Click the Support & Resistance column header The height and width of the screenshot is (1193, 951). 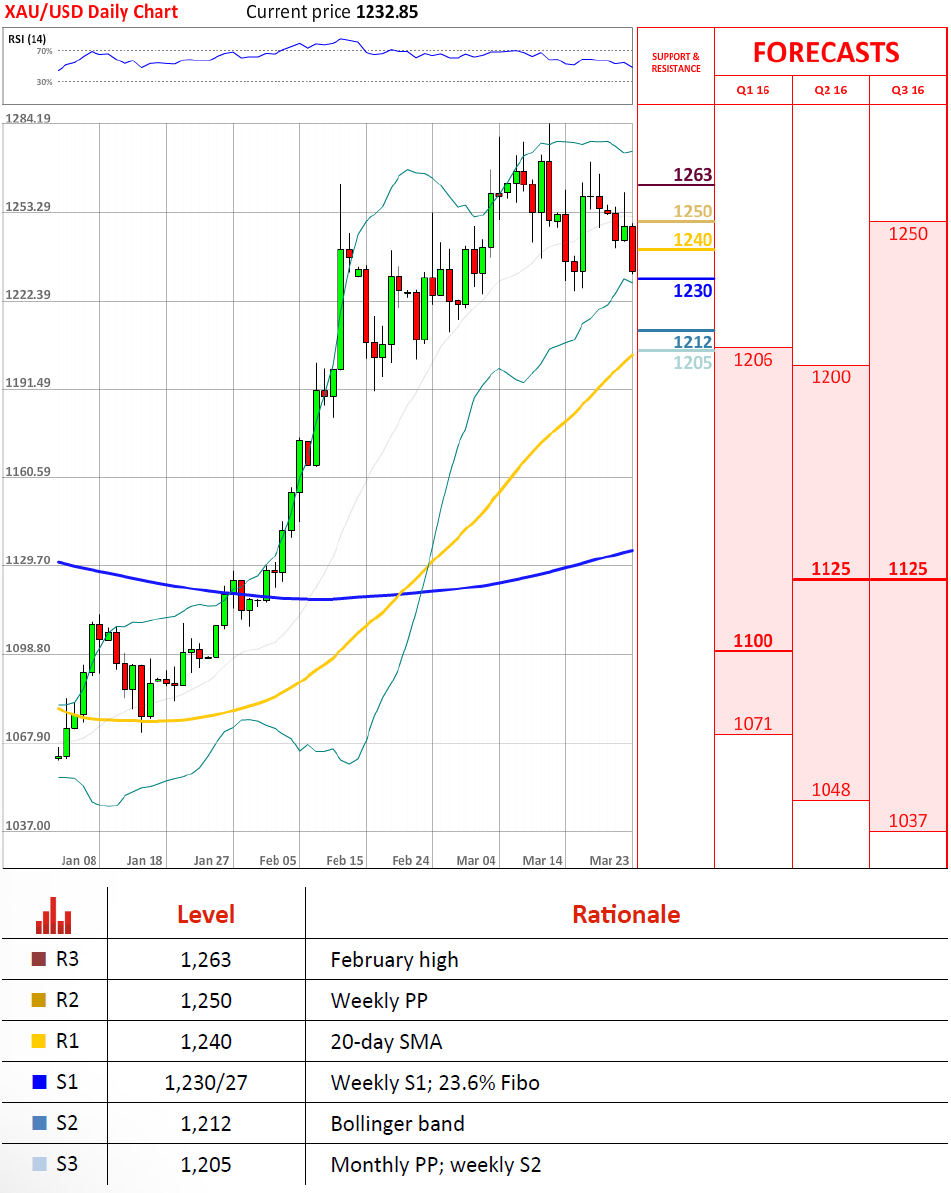tap(676, 63)
